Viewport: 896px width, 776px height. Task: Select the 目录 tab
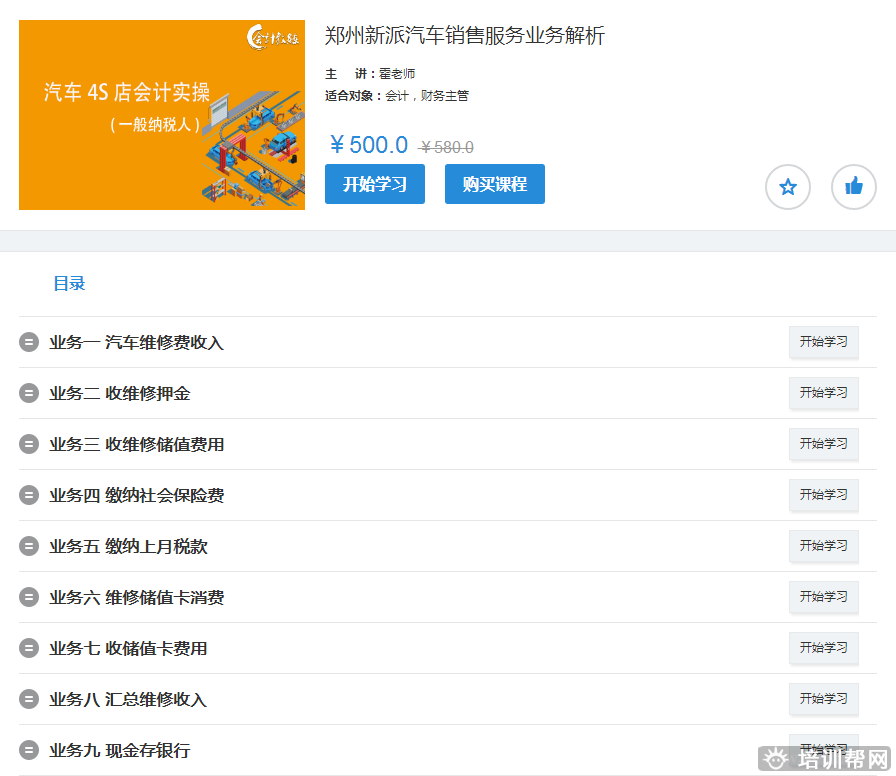coord(69,283)
